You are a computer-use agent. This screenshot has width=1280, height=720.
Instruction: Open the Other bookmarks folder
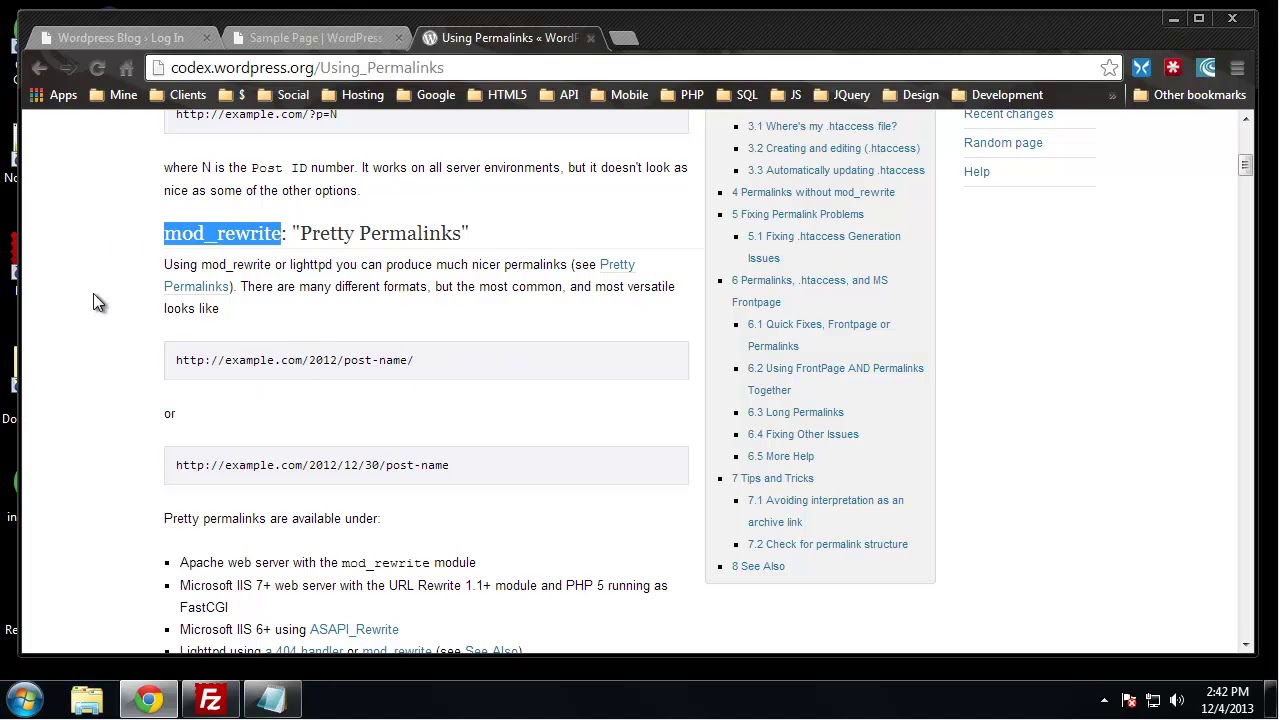pos(1189,95)
